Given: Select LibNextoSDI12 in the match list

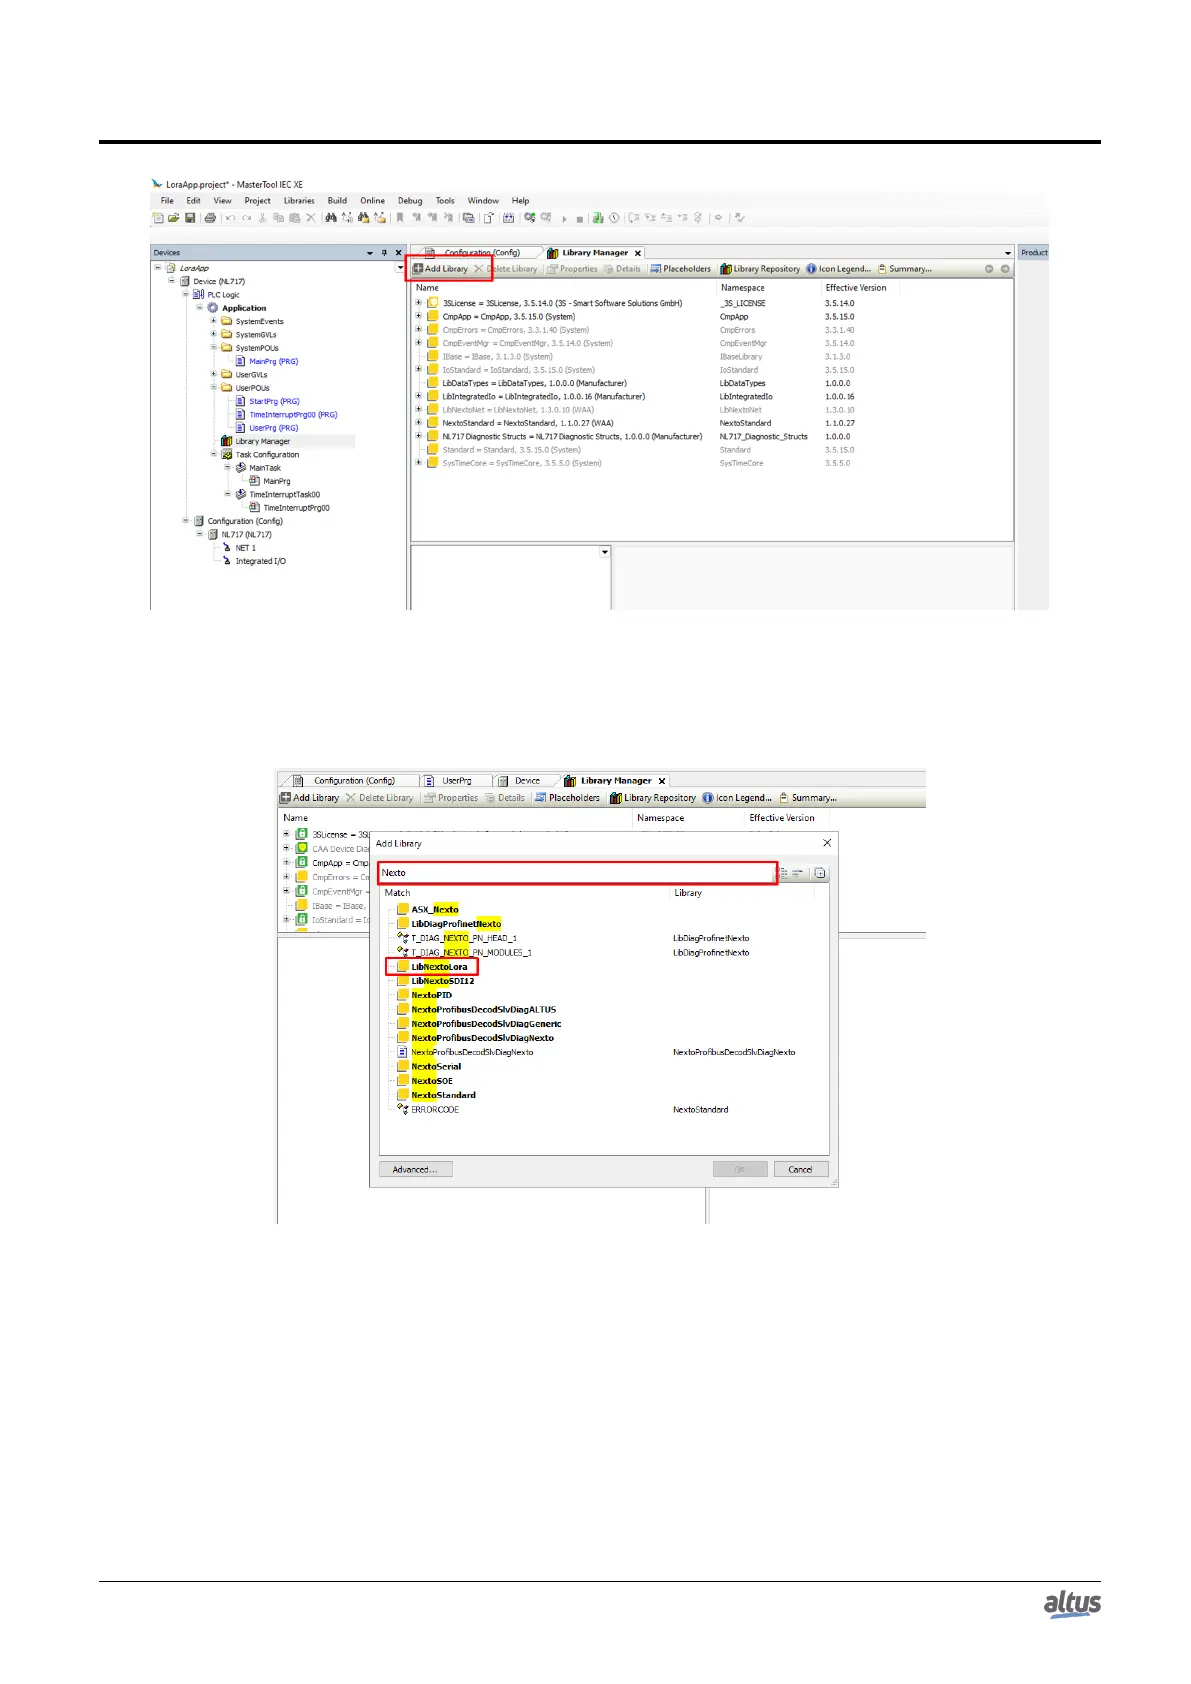Looking at the screenshot, I should 442,981.
